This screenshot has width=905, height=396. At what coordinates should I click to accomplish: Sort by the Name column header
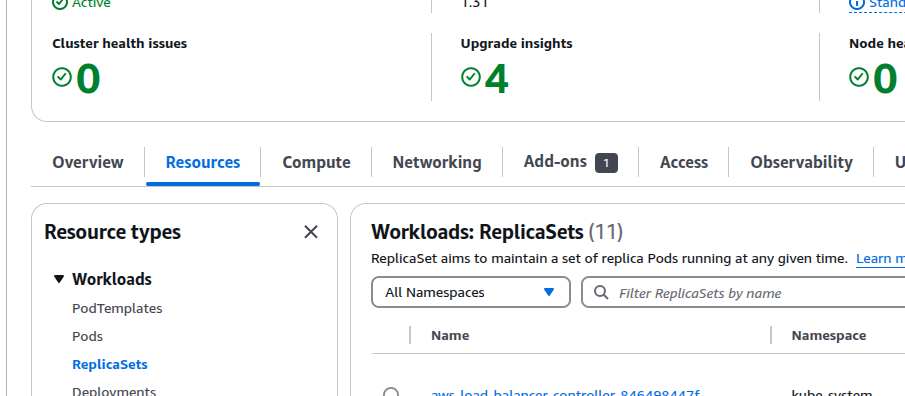click(x=450, y=335)
